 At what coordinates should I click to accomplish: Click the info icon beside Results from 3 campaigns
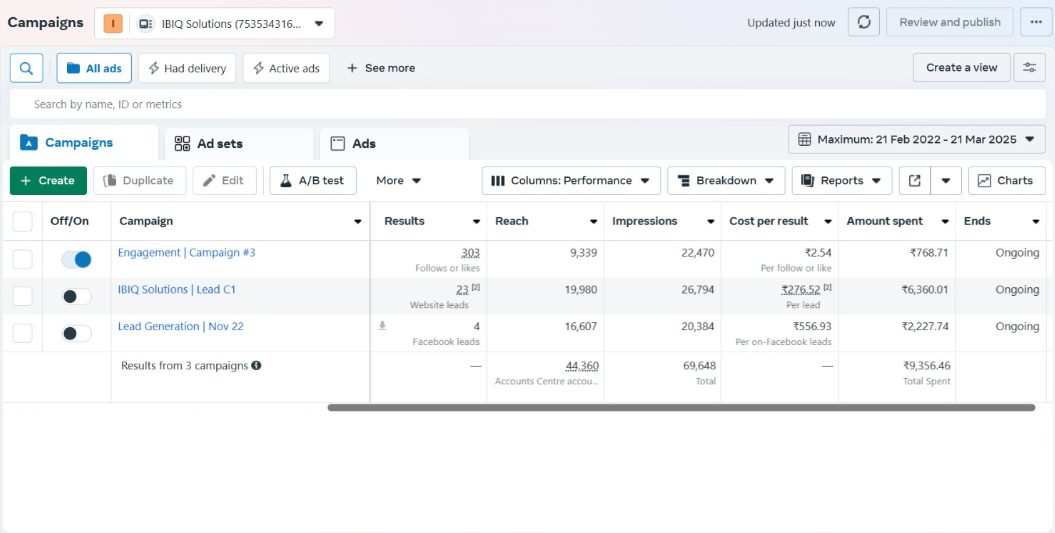coord(257,366)
